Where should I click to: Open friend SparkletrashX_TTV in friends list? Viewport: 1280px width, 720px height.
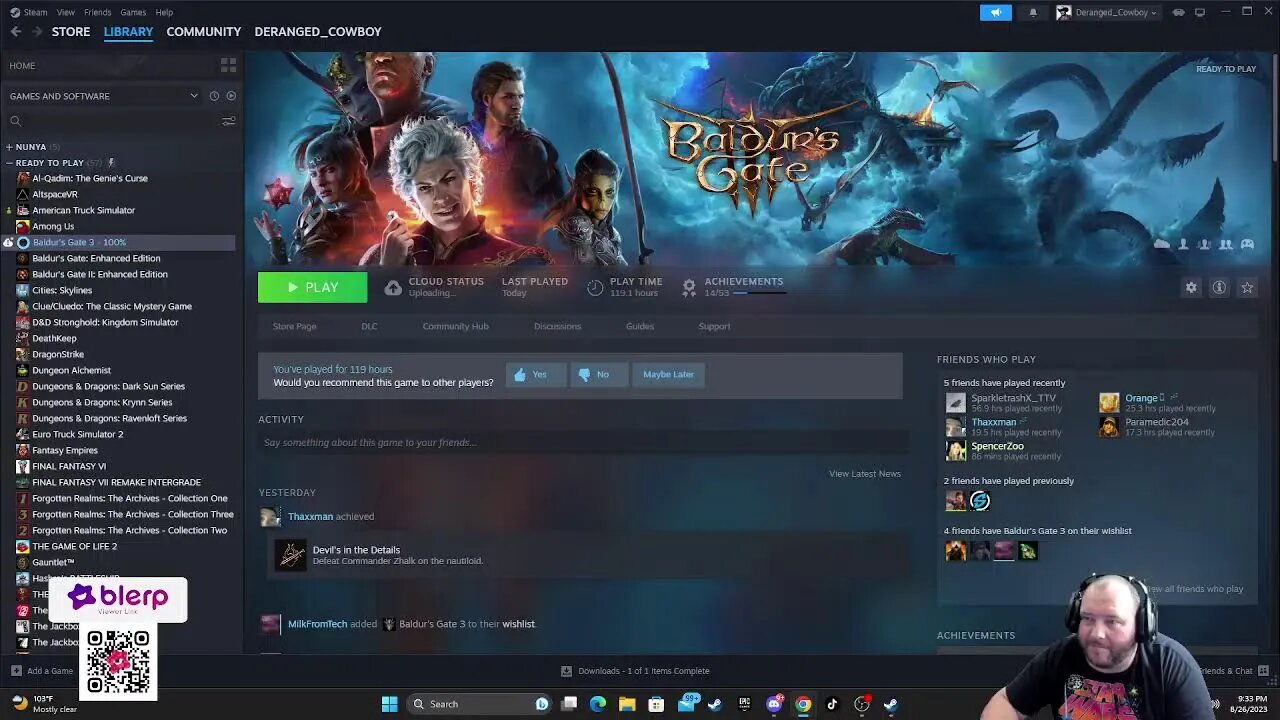coord(1013,398)
